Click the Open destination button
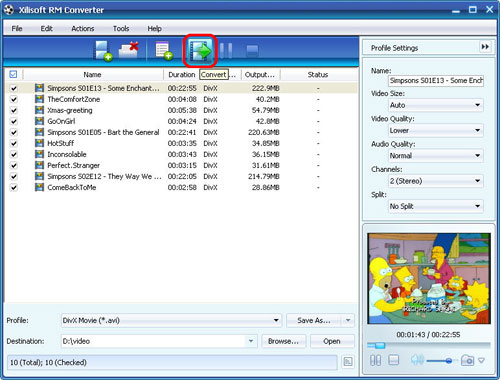The height and width of the screenshot is (380, 500). [x=332, y=341]
